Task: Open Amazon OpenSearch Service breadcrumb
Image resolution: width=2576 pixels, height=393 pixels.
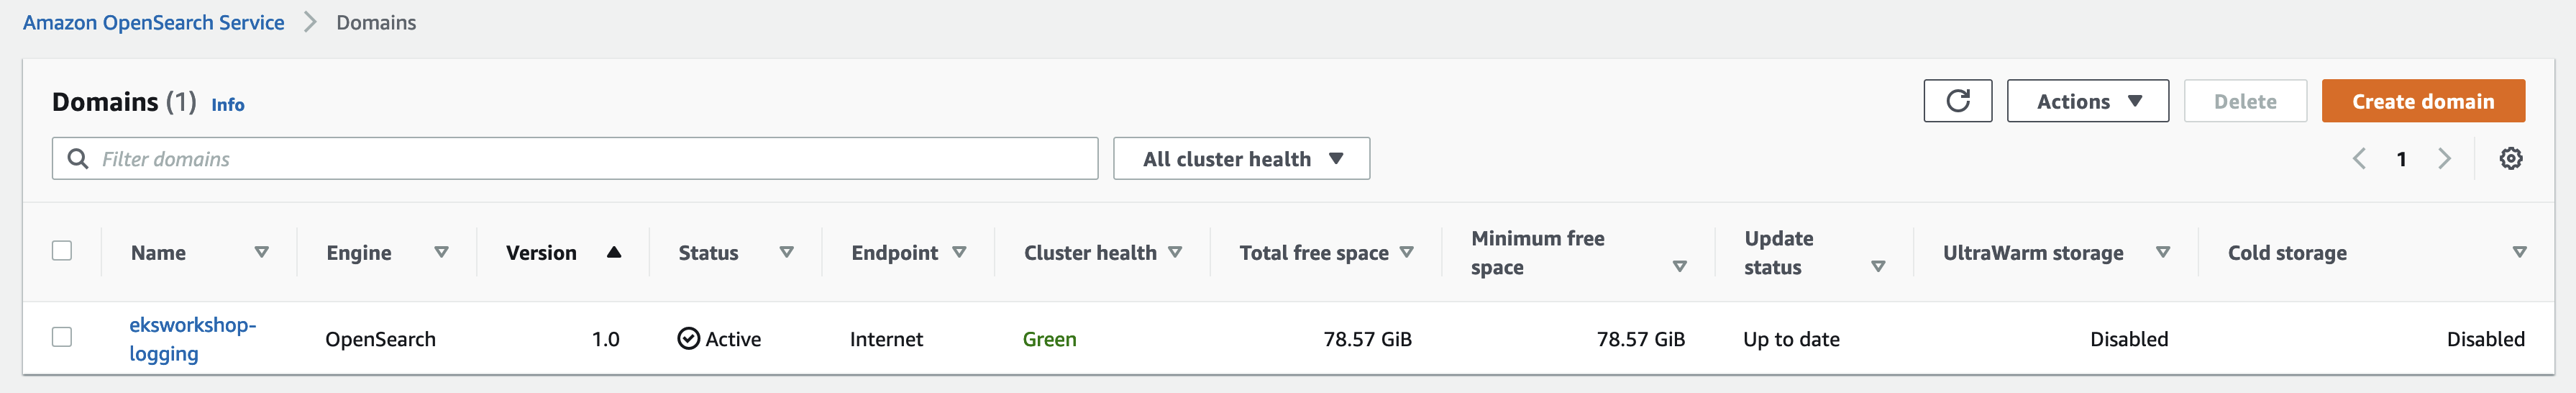Action: (154, 22)
